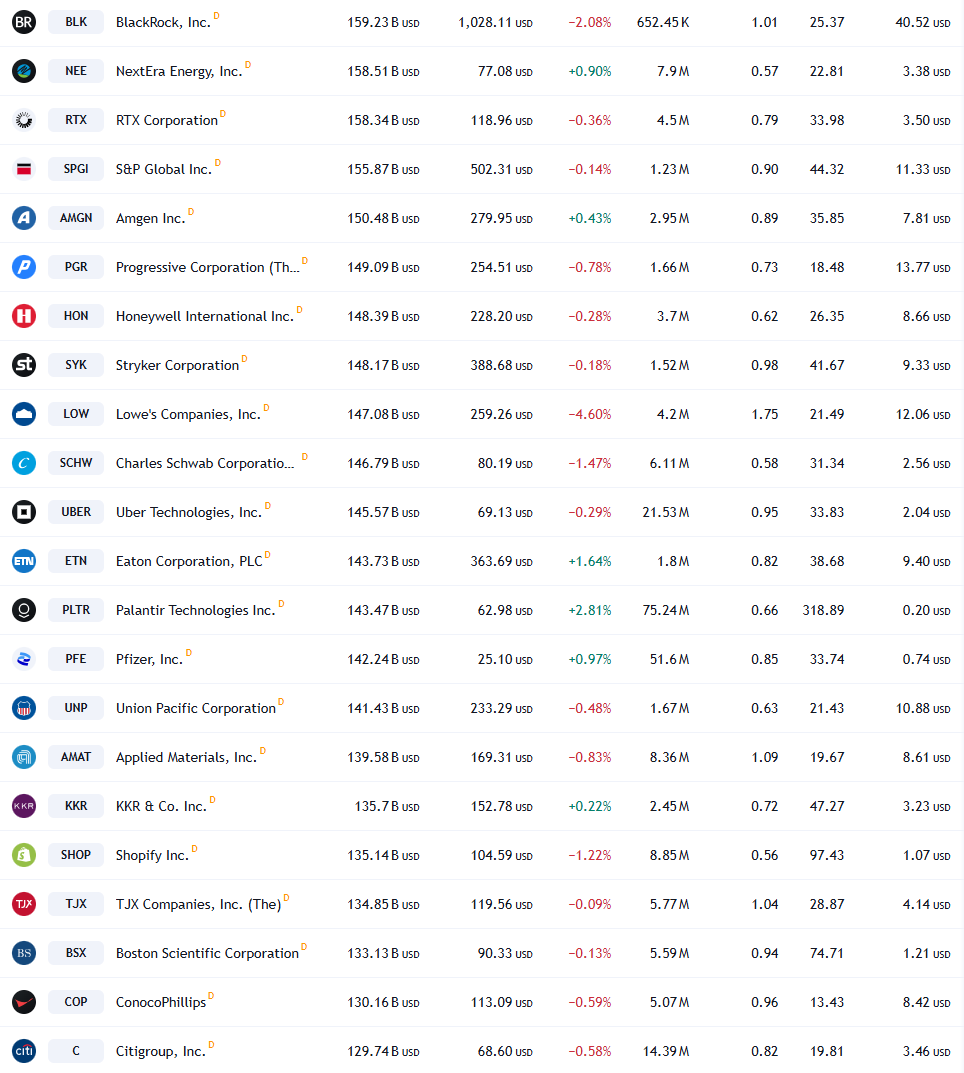The image size is (964, 1073).
Task: Click ConocoPhillips price 113.09 USD
Action: click(501, 1003)
